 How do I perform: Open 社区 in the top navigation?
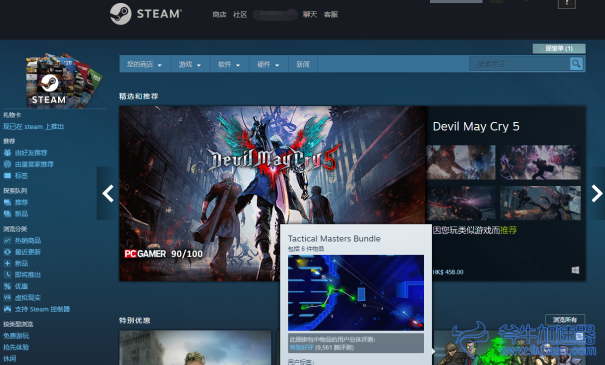(240, 15)
